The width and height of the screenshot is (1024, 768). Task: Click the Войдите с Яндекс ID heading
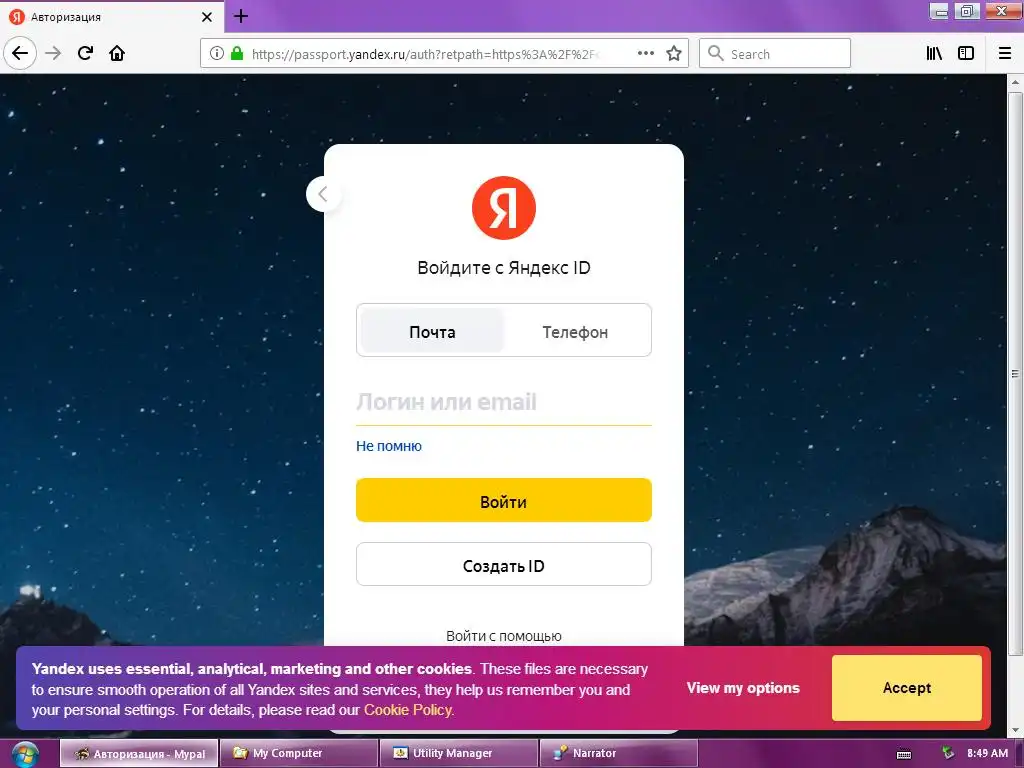tap(504, 268)
